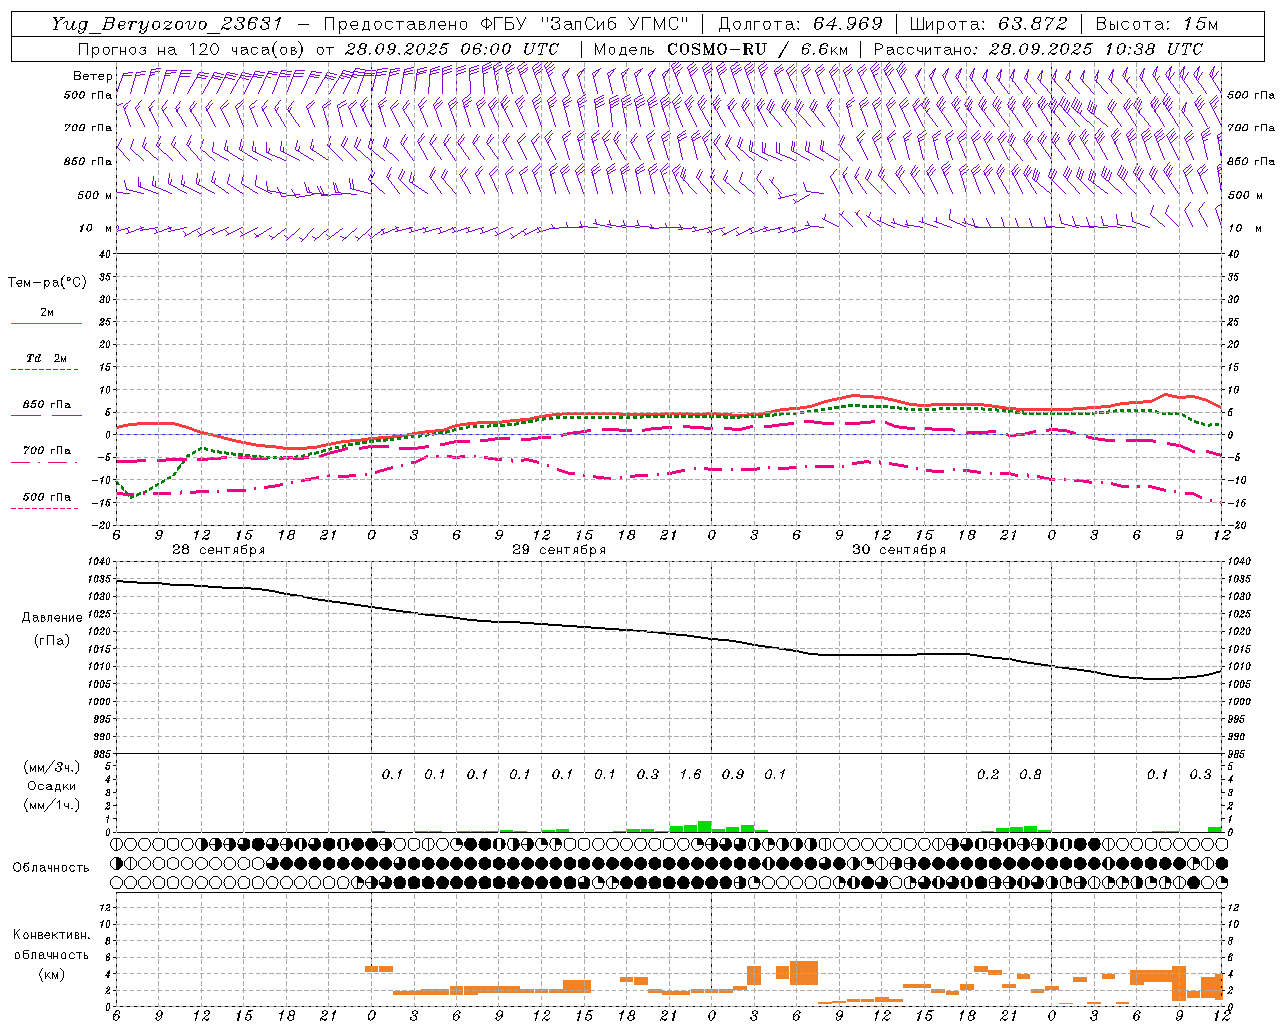Click the (мм/1ч.) unit label
Image resolution: width=1280 pixels, height=1024 pixels.
[51, 805]
